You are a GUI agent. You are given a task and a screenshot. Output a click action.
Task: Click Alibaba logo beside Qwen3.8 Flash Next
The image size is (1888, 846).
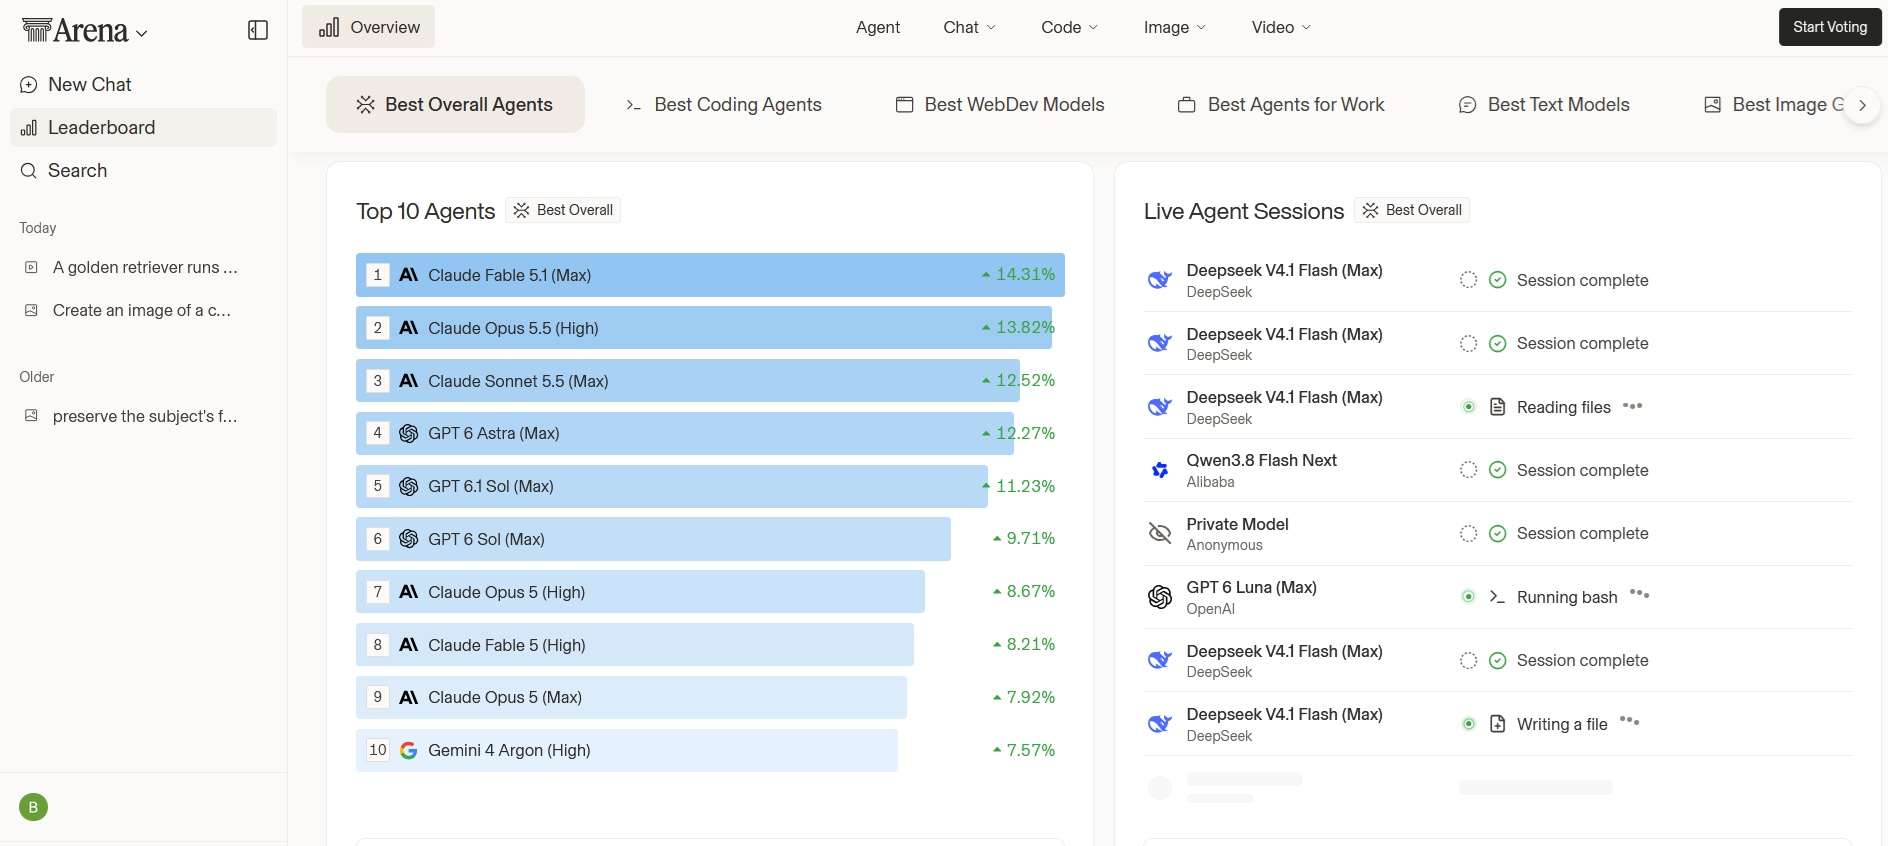1160,470
